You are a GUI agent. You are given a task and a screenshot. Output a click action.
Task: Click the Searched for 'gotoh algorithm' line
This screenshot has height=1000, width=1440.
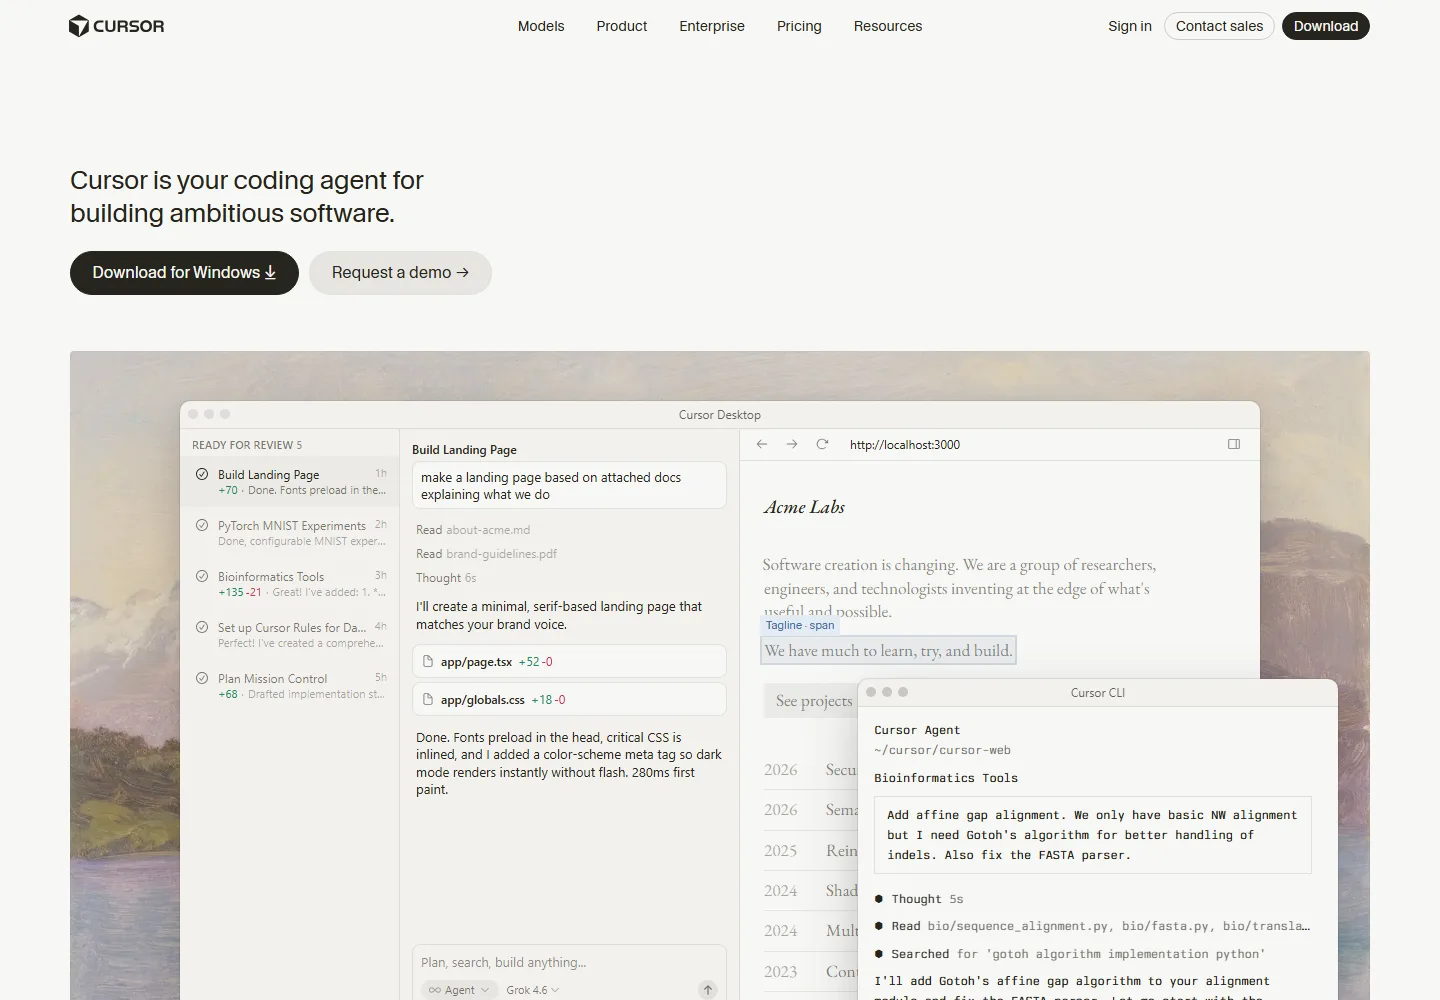pyautogui.click(x=1070, y=954)
